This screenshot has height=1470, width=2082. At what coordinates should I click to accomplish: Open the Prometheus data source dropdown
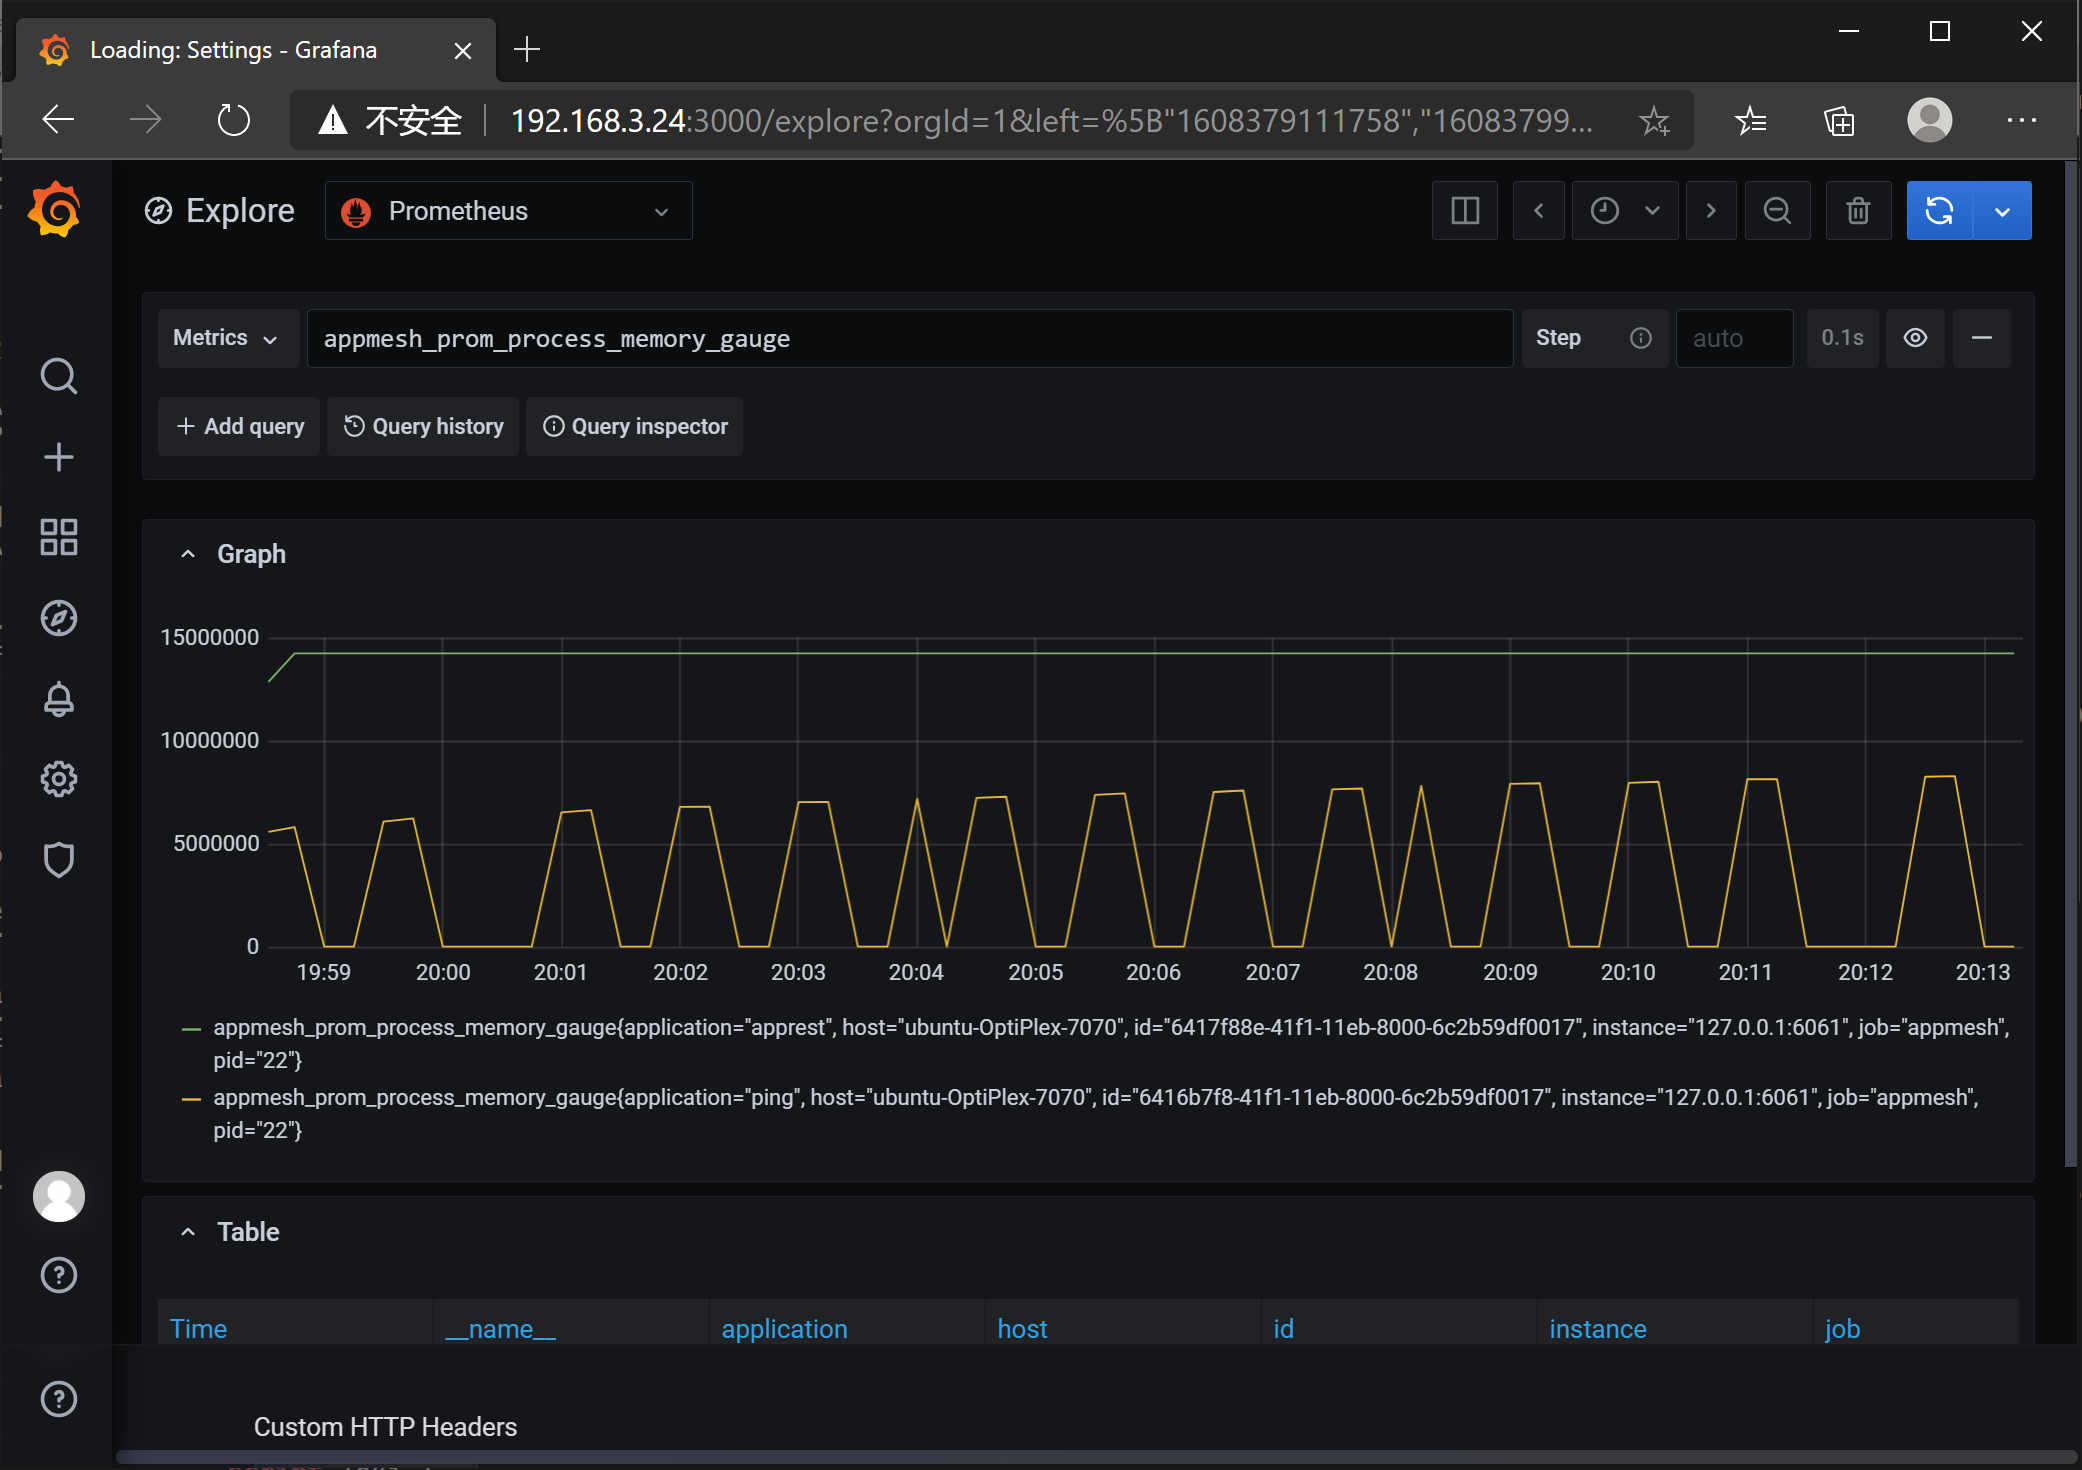508,211
